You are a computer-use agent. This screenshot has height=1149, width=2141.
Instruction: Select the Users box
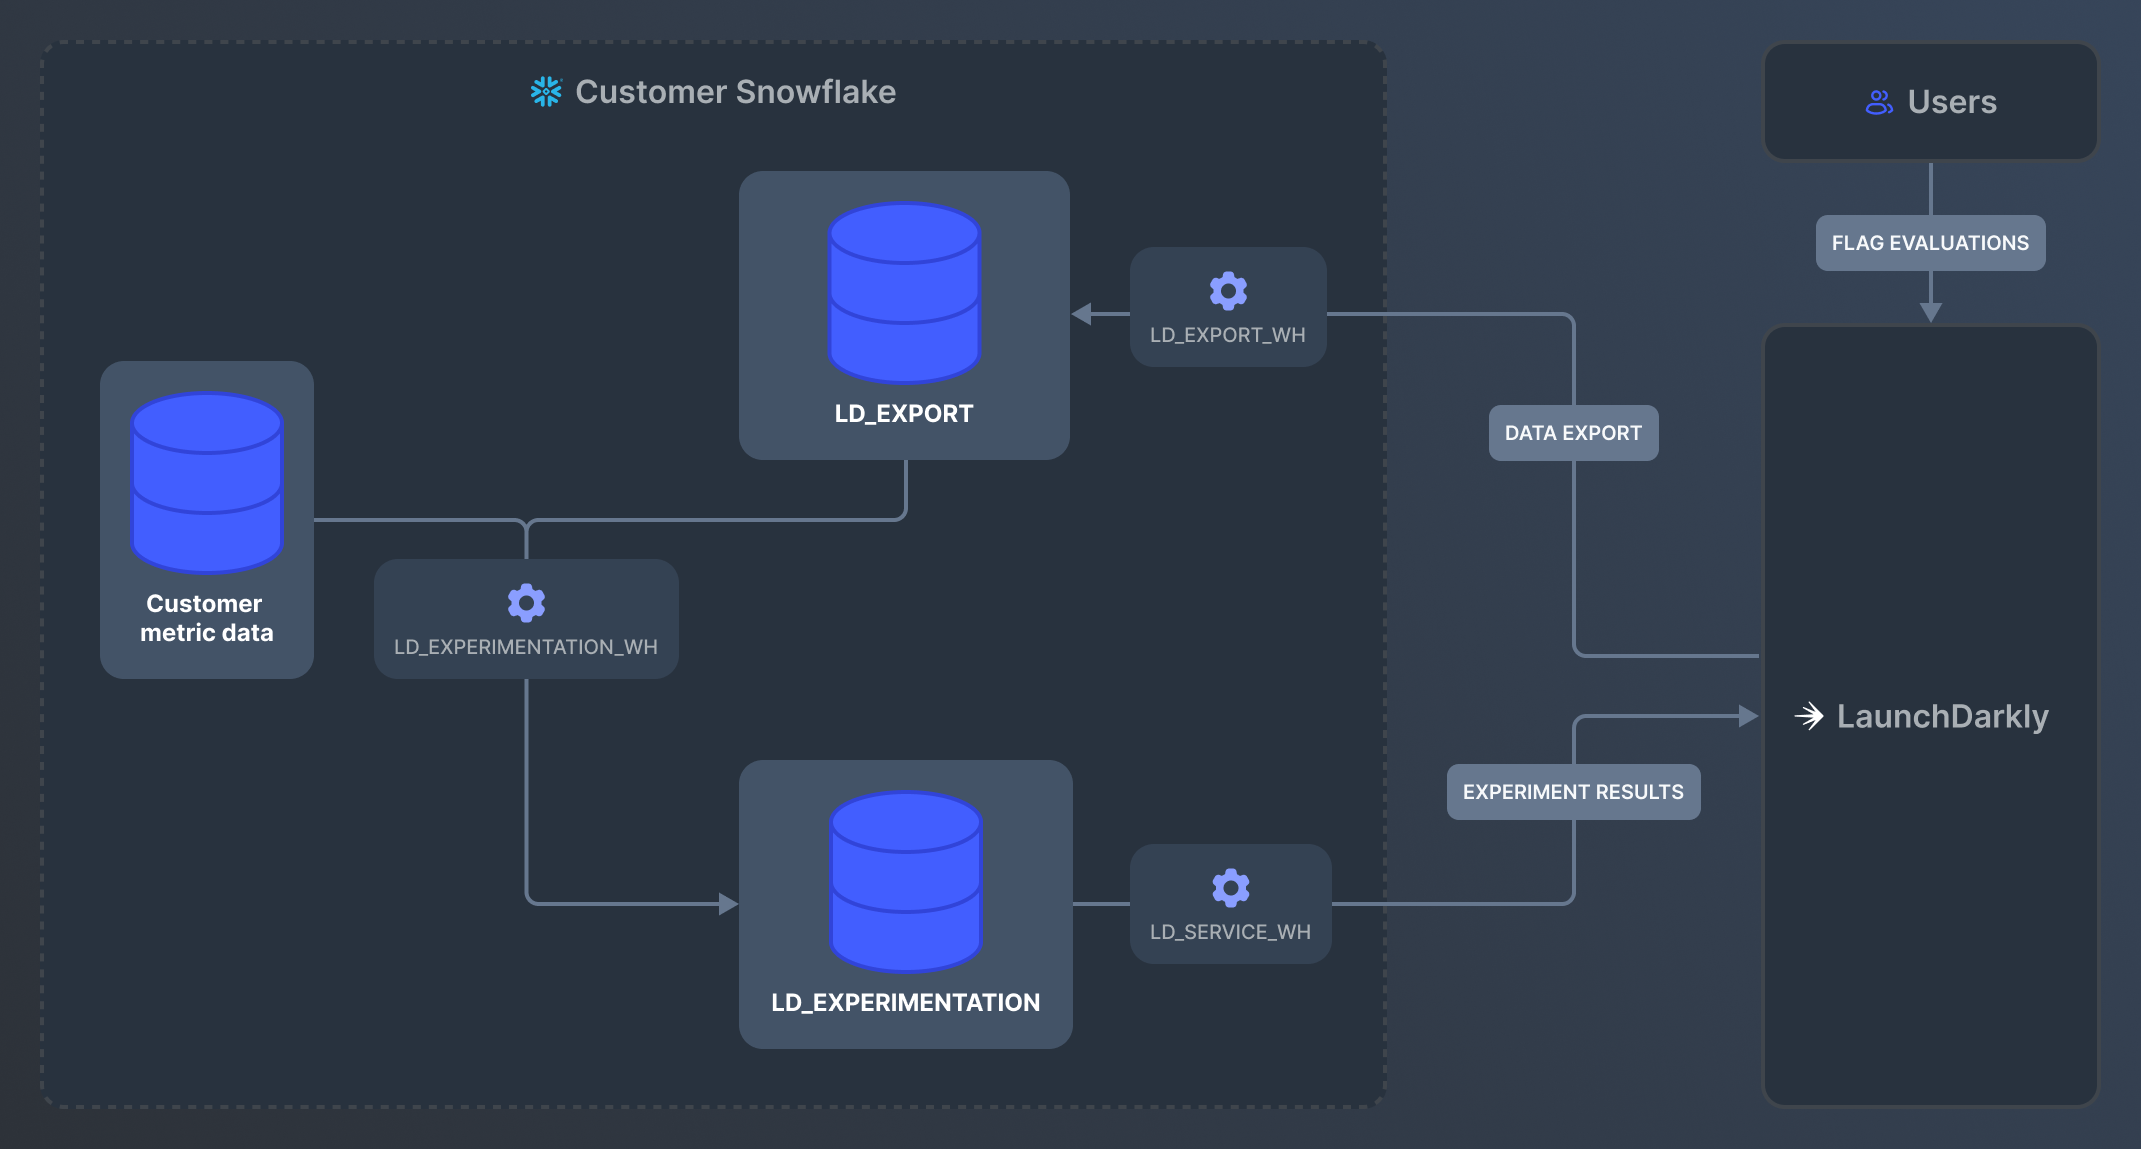tap(1930, 101)
